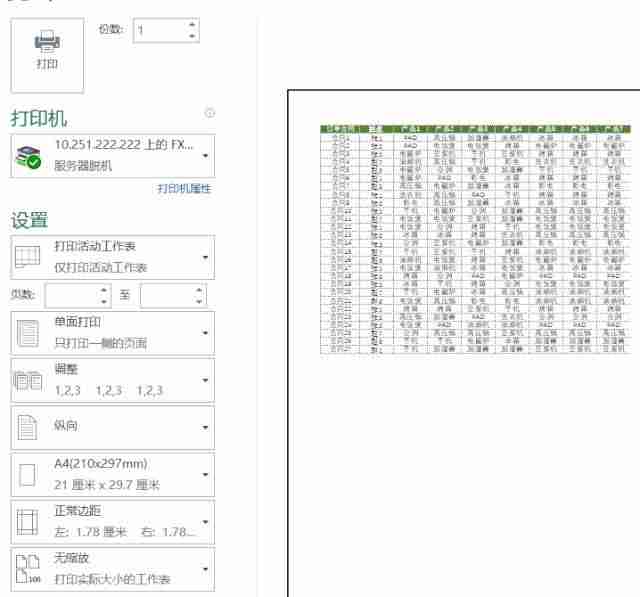Image resolution: width=640 pixels, height=597 pixels.
Task: Click the 无缩放 scaling icon
Action: [x=28, y=569]
